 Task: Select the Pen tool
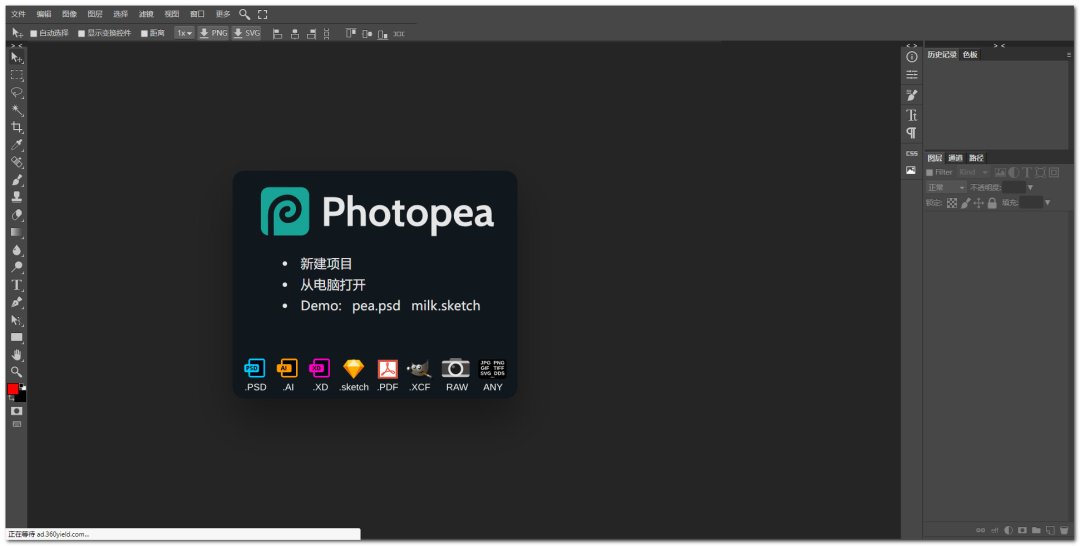17,302
